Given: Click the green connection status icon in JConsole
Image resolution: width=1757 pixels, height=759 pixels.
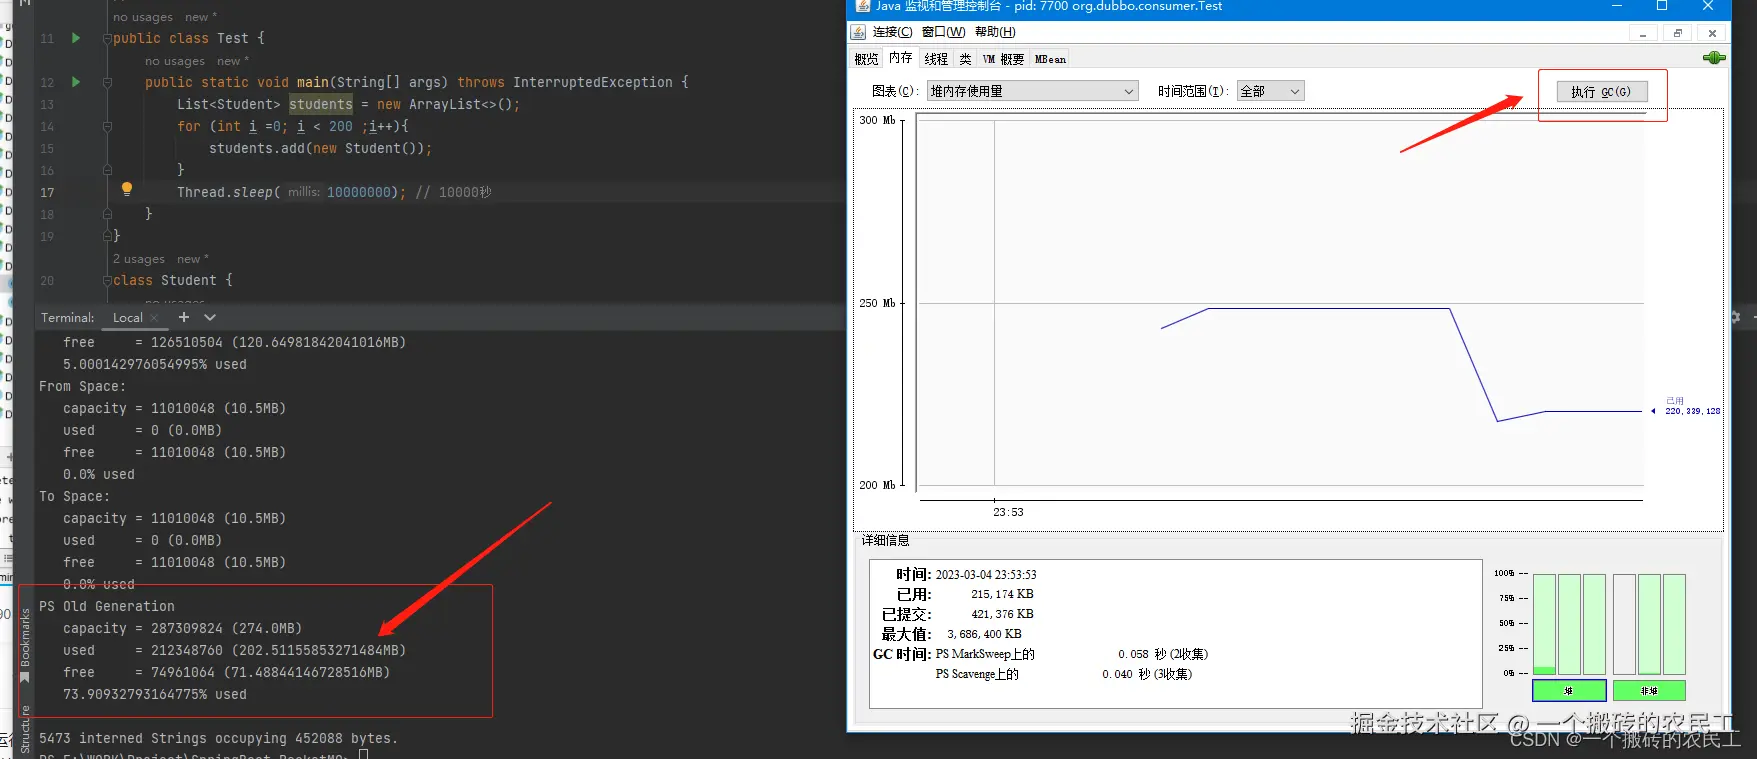Looking at the screenshot, I should 1714,58.
